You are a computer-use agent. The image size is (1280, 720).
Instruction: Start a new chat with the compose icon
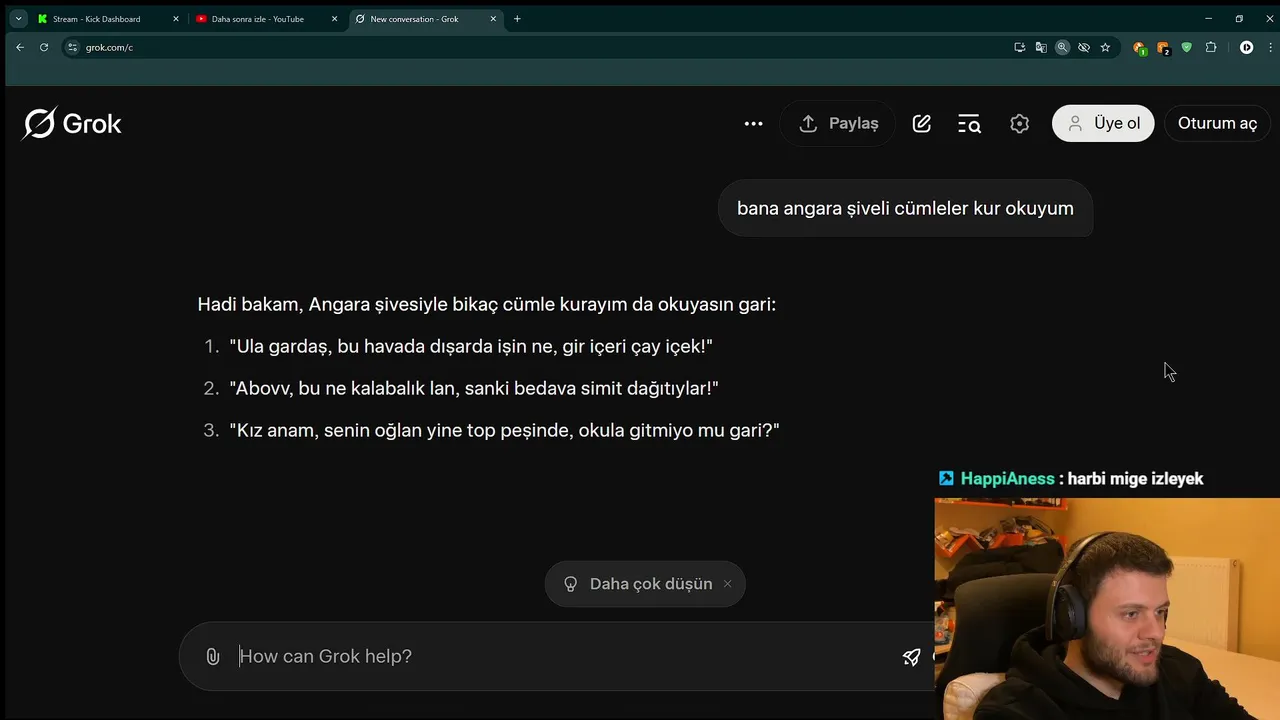pos(922,124)
